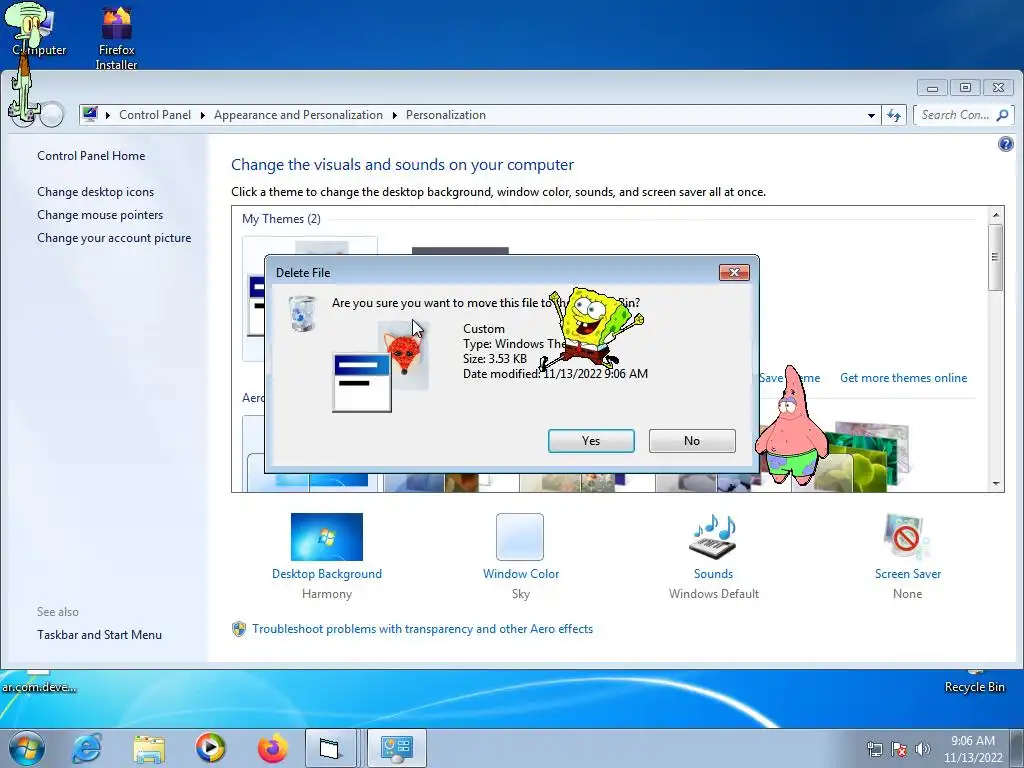Open Action Center flag tray icon

point(899,749)
